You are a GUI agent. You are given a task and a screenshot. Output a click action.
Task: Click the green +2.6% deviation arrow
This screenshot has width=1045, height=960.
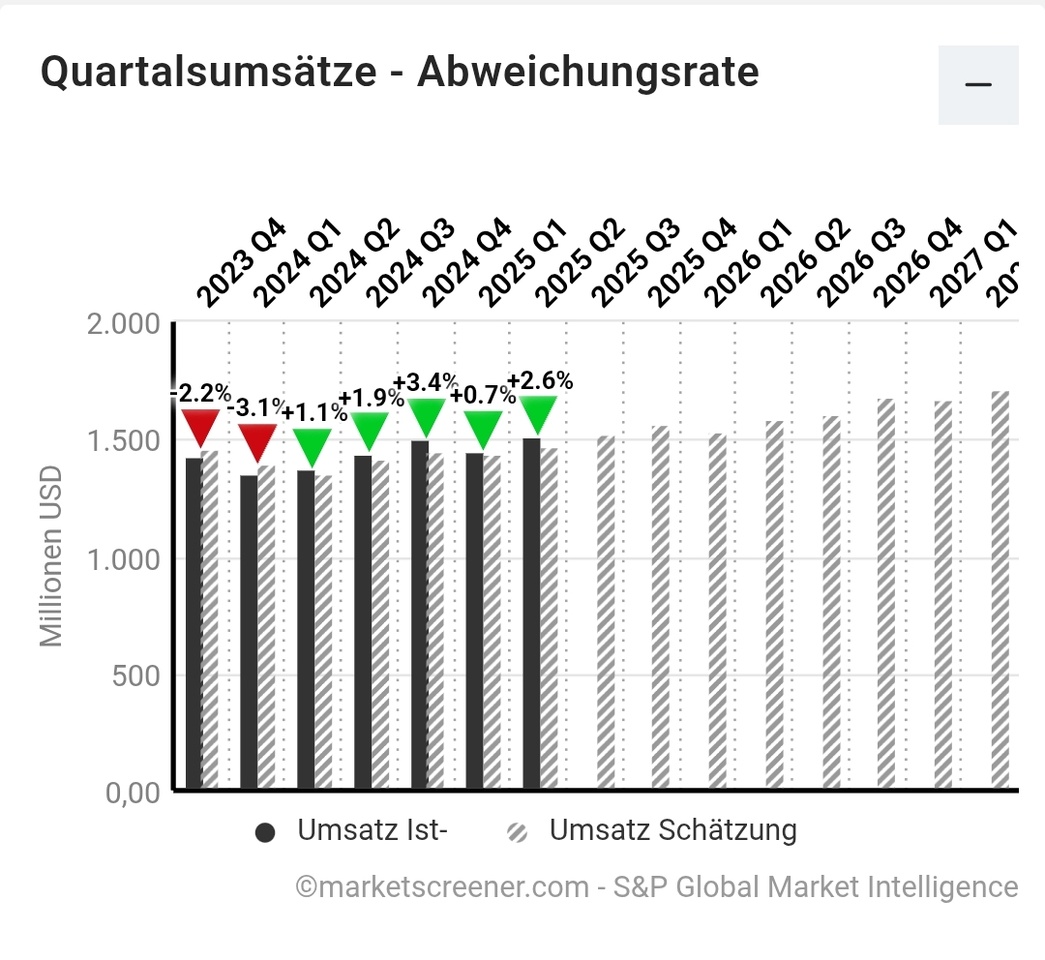coord(538,414)
